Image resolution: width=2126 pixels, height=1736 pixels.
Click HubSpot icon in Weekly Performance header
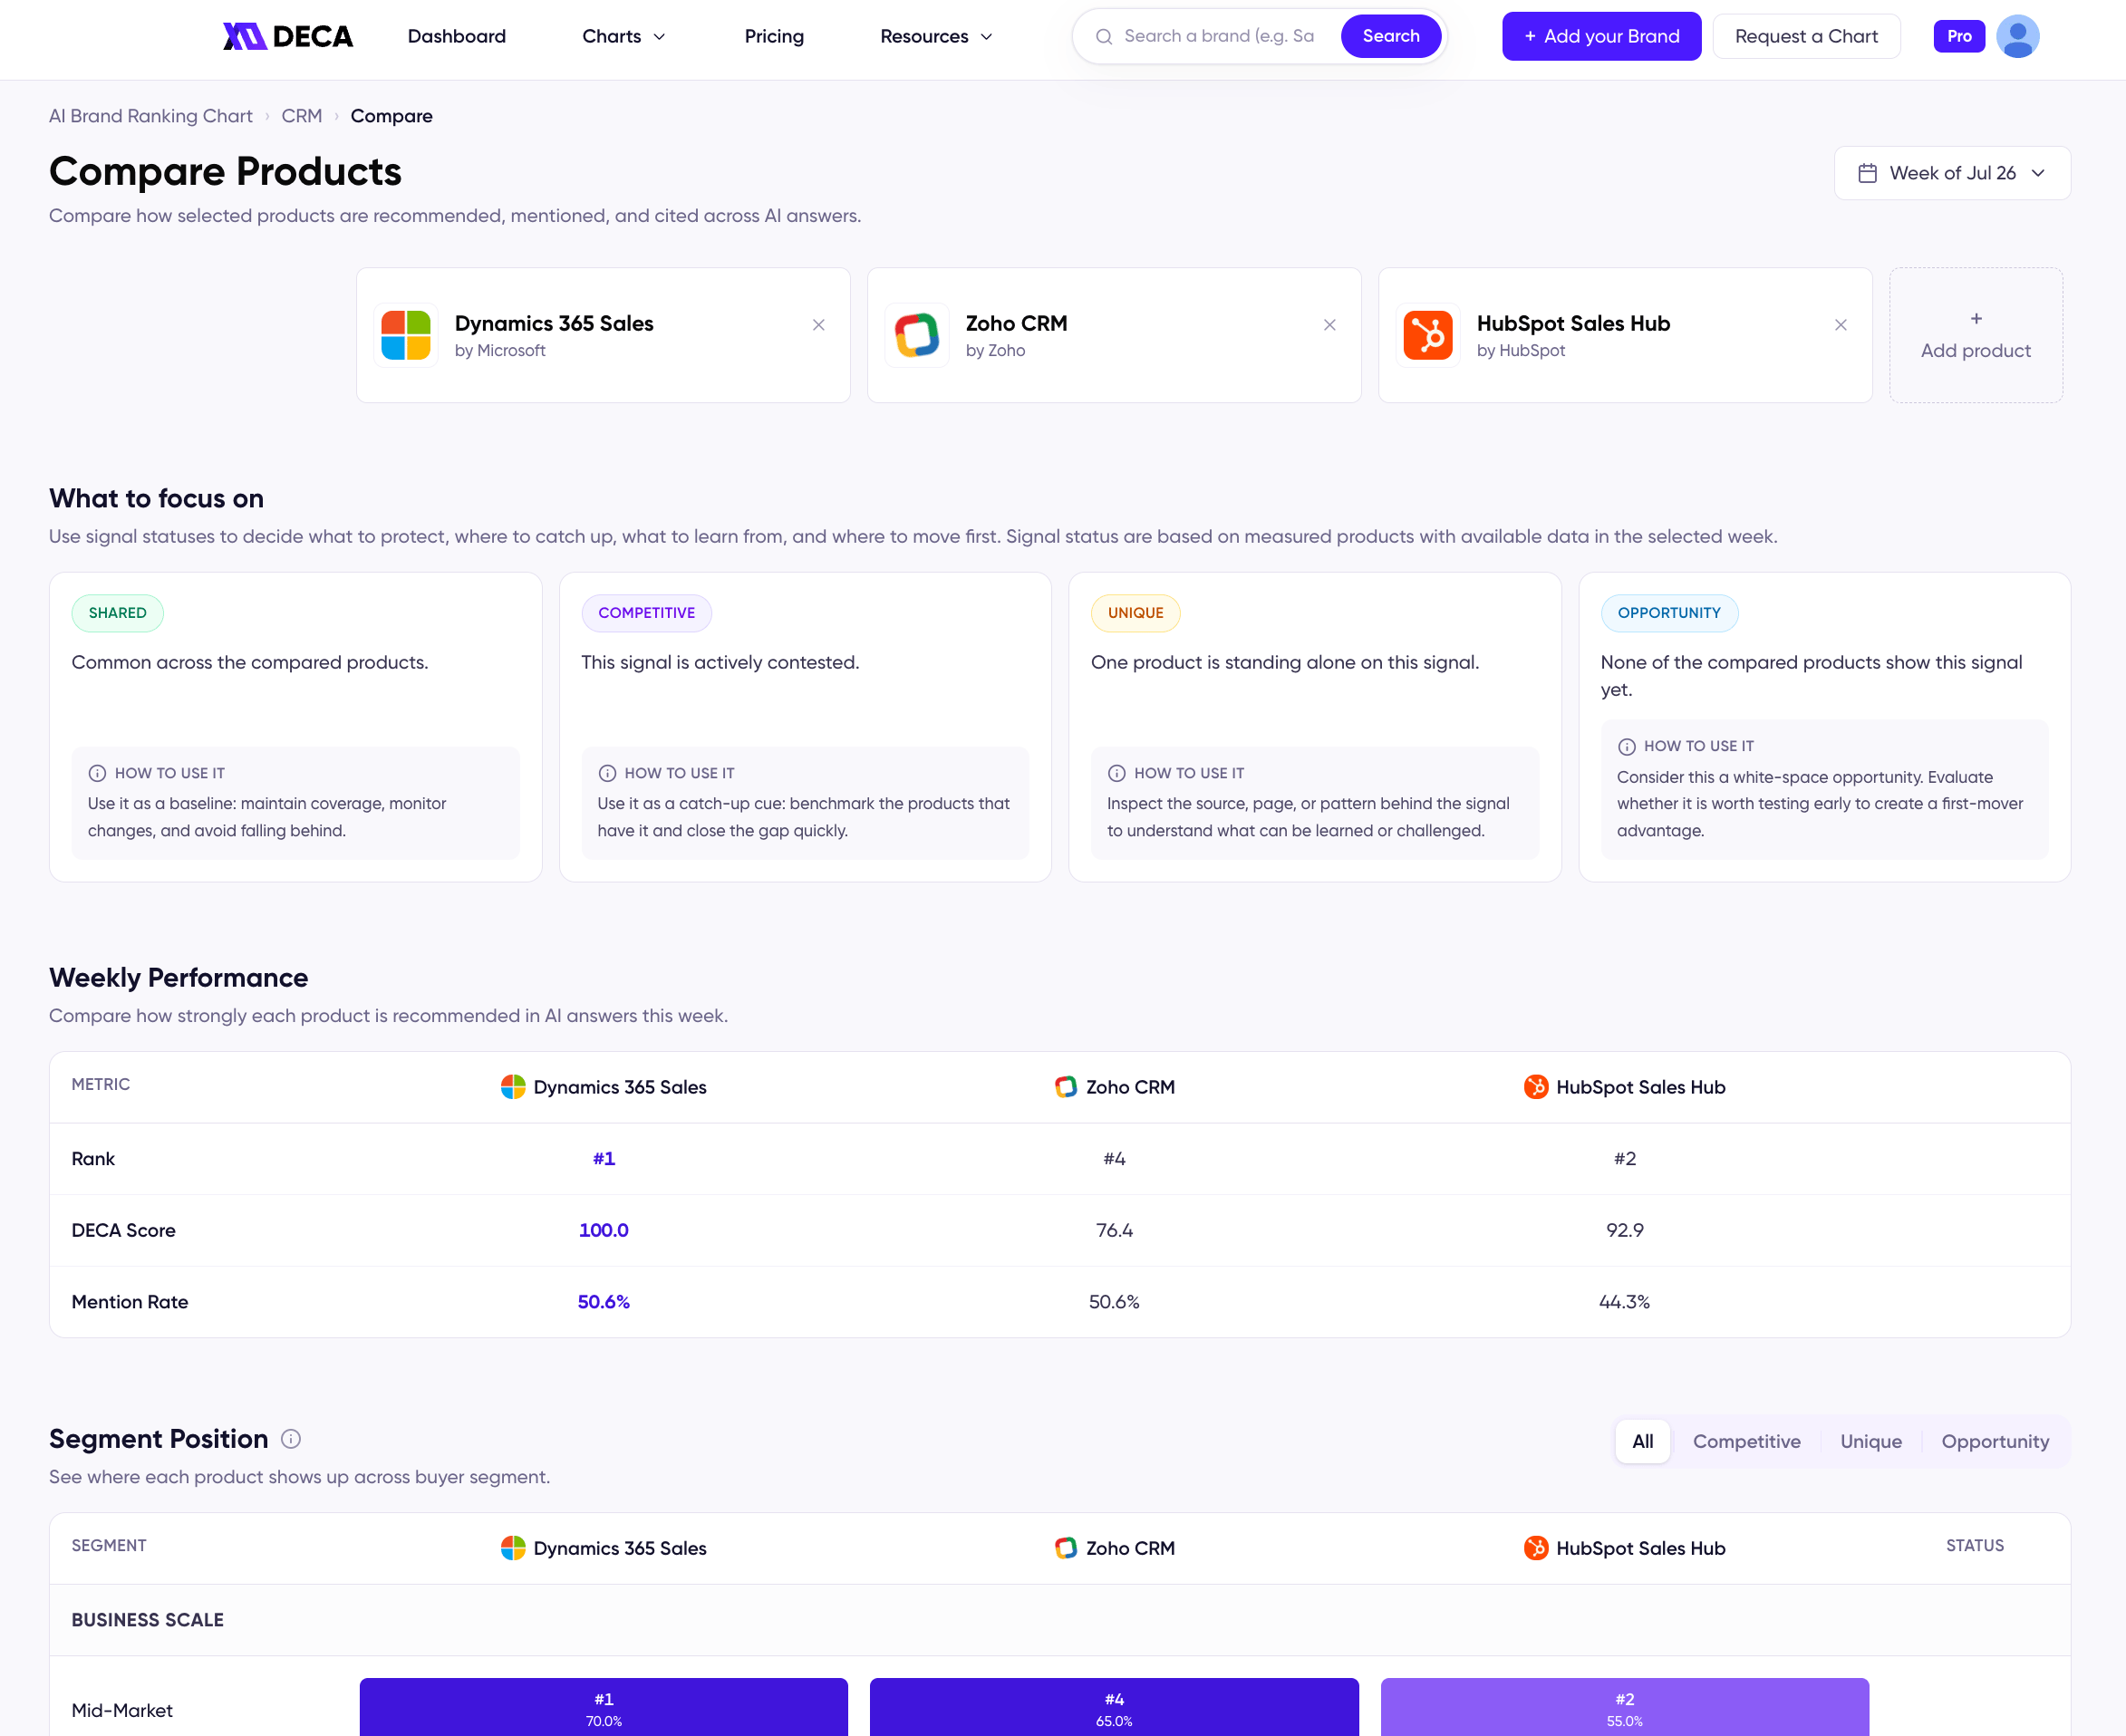coord(1536,1087)
